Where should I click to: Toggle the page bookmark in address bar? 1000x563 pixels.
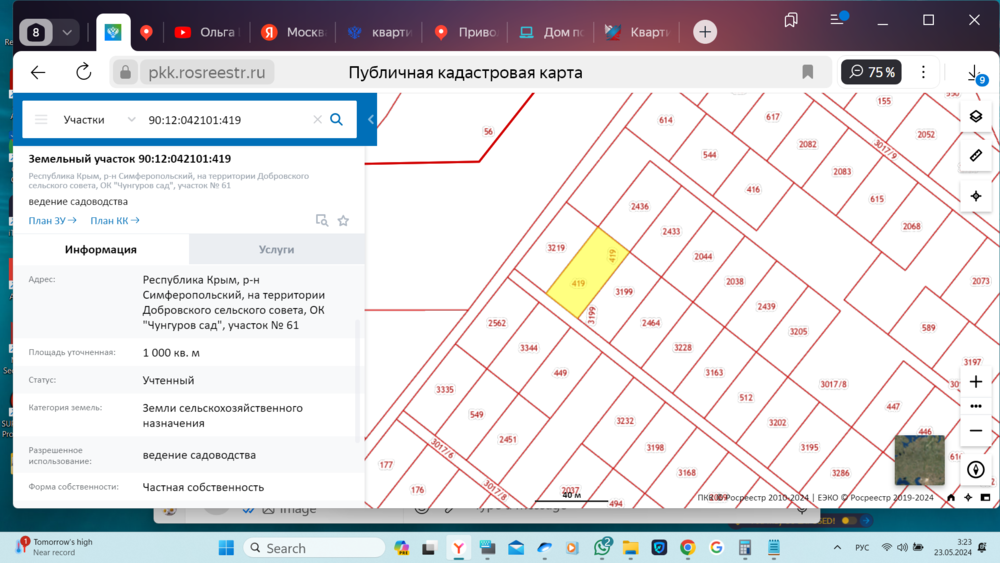pyautogui.click(x=808, y=72)
